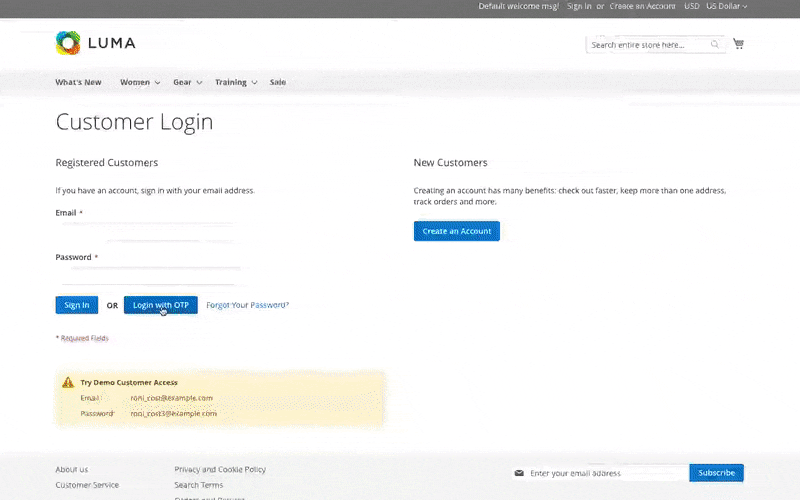The height and width of the screenshot is (500, 800).
Task: Click Try Demo Customer Access title
Action: point(129,382)
